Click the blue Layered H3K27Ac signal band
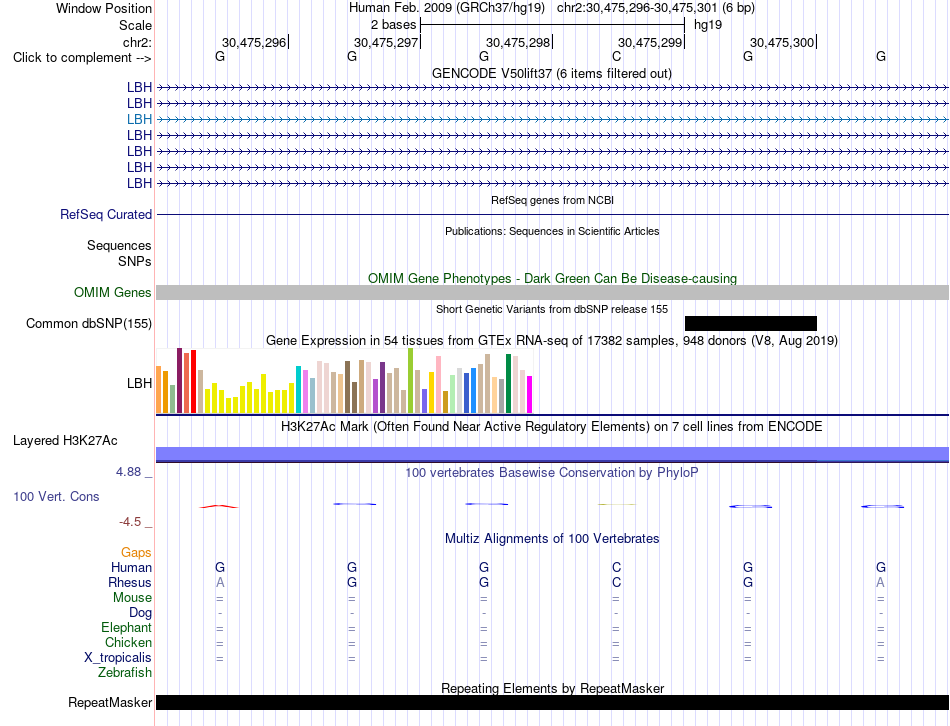 pos(552,454)
